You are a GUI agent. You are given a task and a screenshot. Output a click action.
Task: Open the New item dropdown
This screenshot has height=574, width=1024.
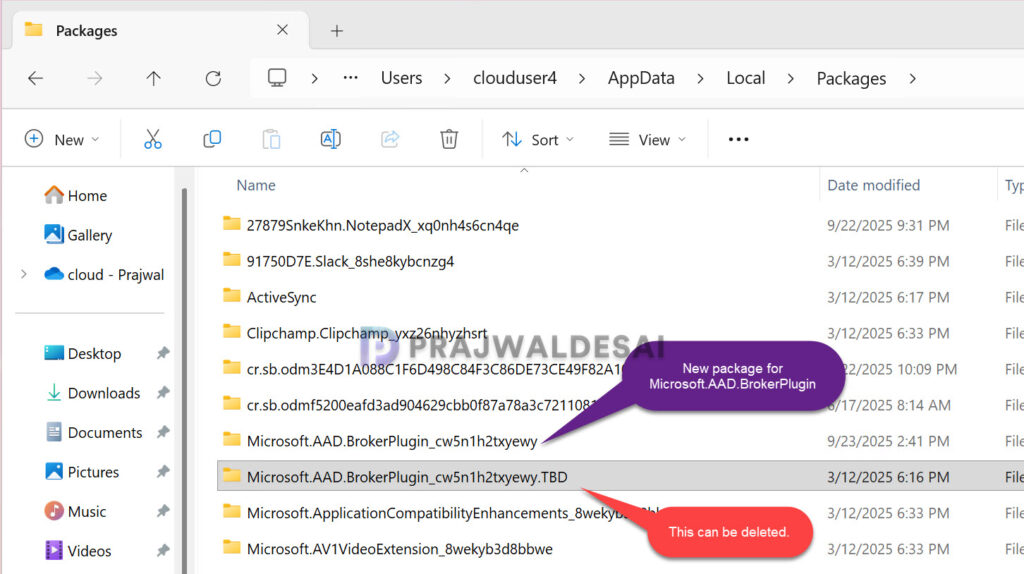pyautogui.click(x=62, y=139)
